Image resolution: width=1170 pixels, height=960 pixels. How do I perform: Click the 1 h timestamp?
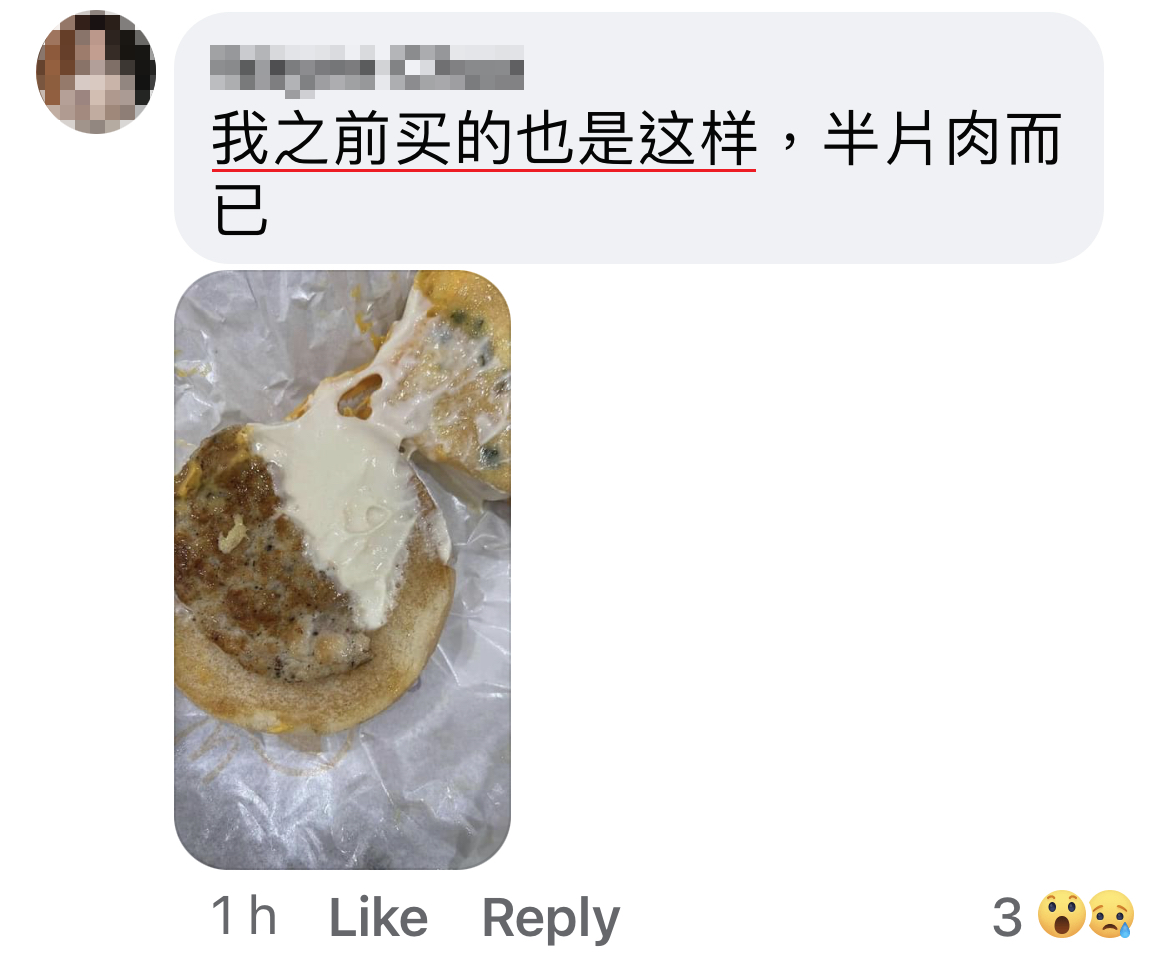243,916
